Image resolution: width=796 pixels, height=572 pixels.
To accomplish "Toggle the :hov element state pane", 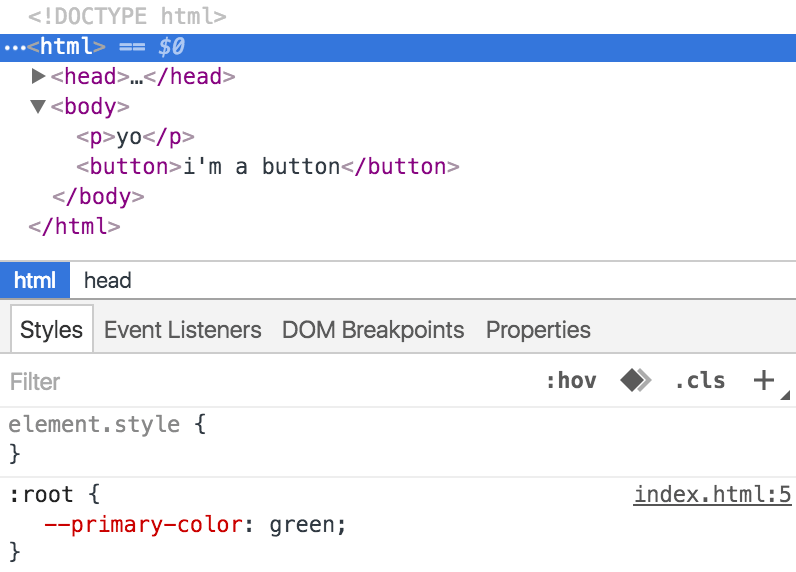I will [x=571, y=380].
